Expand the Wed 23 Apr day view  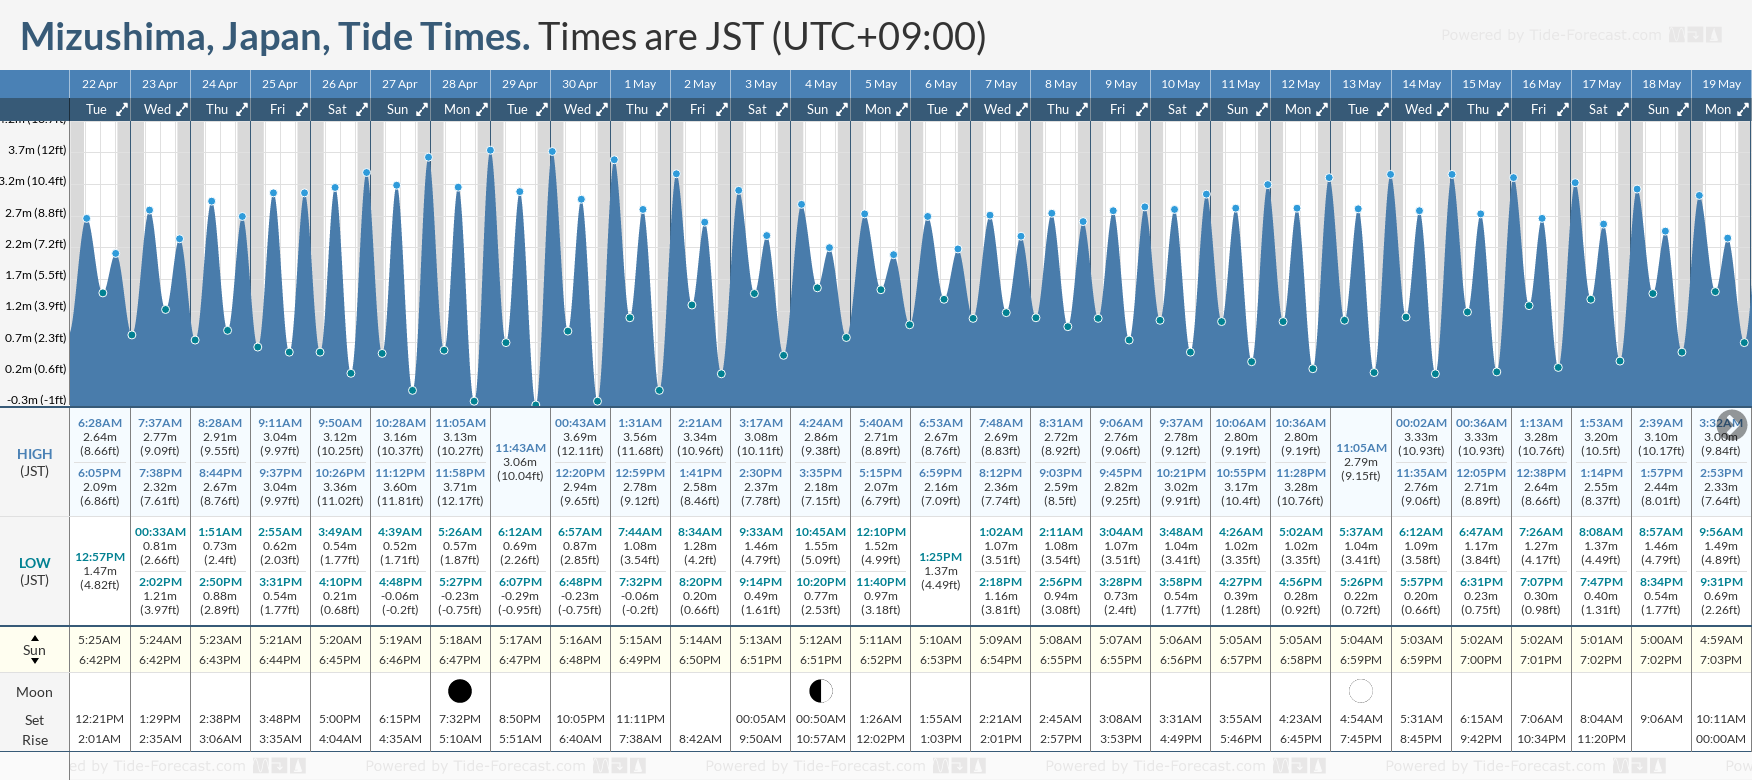click(182, 109)
